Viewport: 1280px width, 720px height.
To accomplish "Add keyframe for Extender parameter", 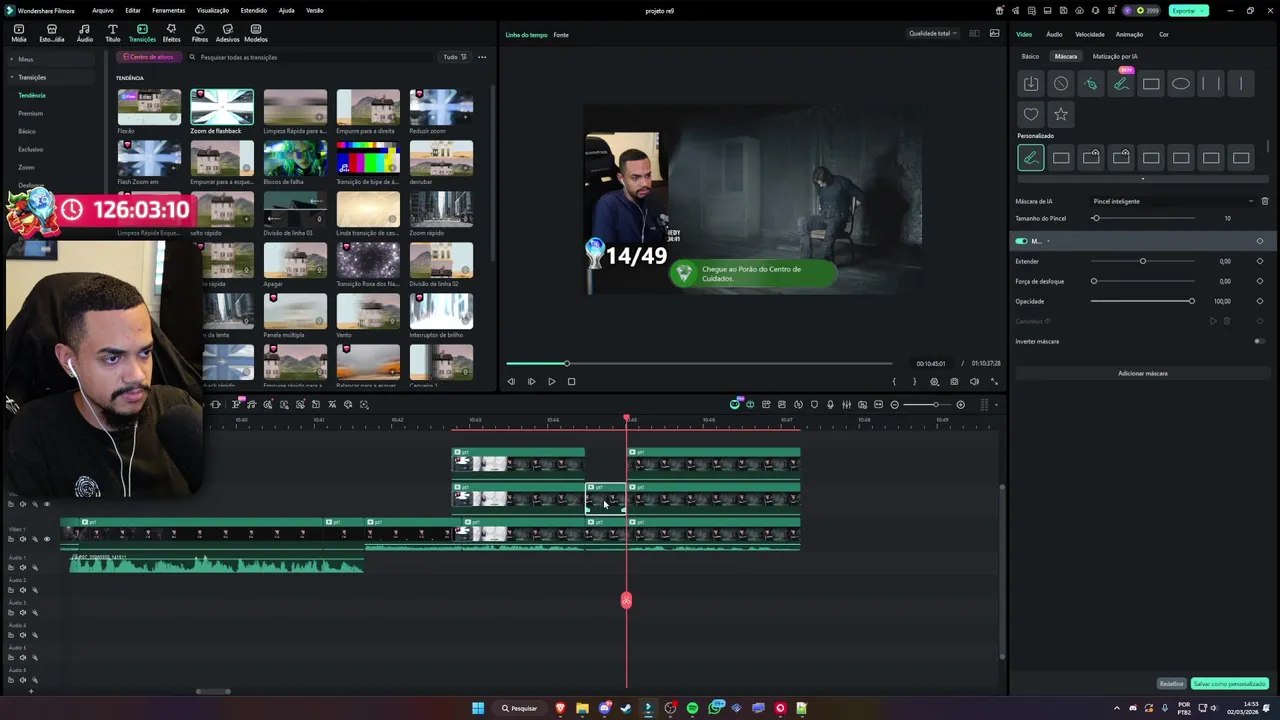I will tap(1259, 261).
